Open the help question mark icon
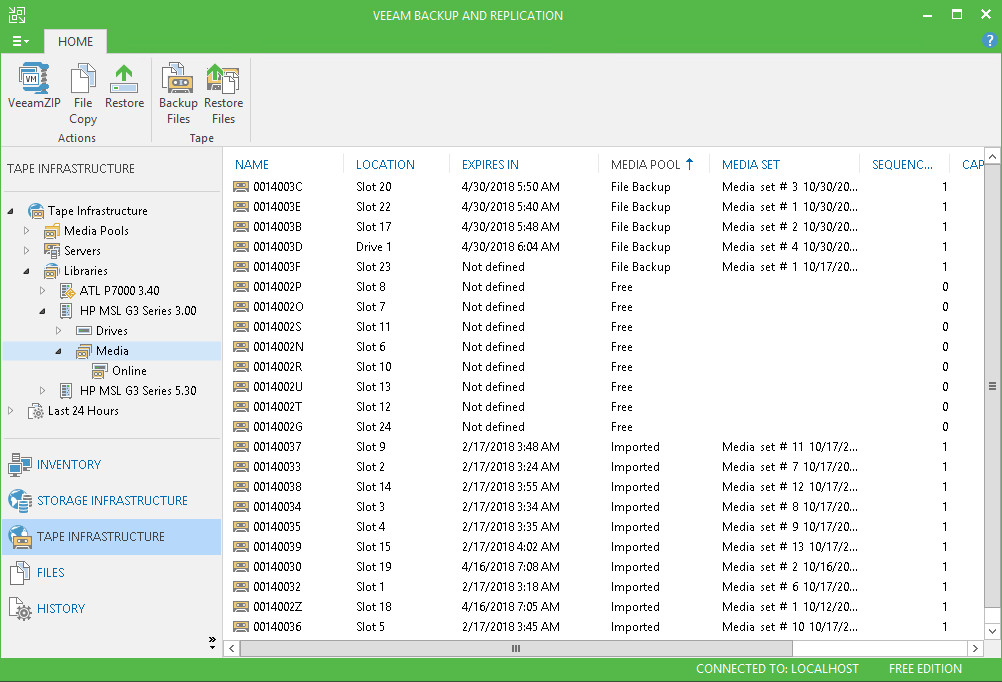 pyautogui.click(x=989, y=41)
